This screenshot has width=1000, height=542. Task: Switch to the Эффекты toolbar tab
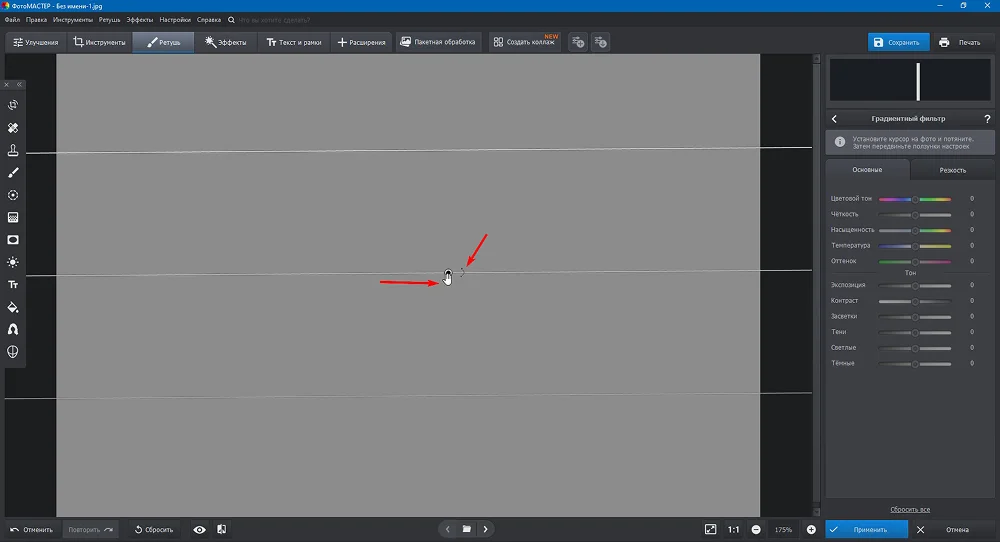pyautogui.click(x=226, y=42)
